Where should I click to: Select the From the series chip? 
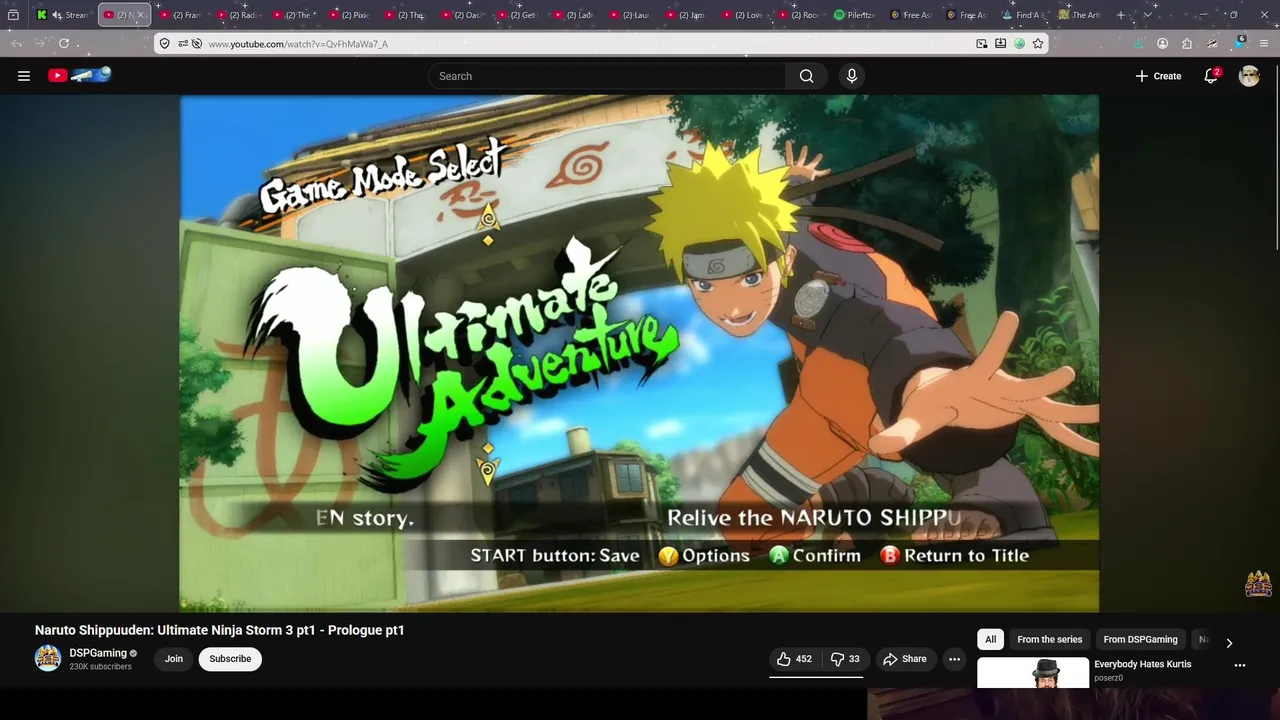1049,640
